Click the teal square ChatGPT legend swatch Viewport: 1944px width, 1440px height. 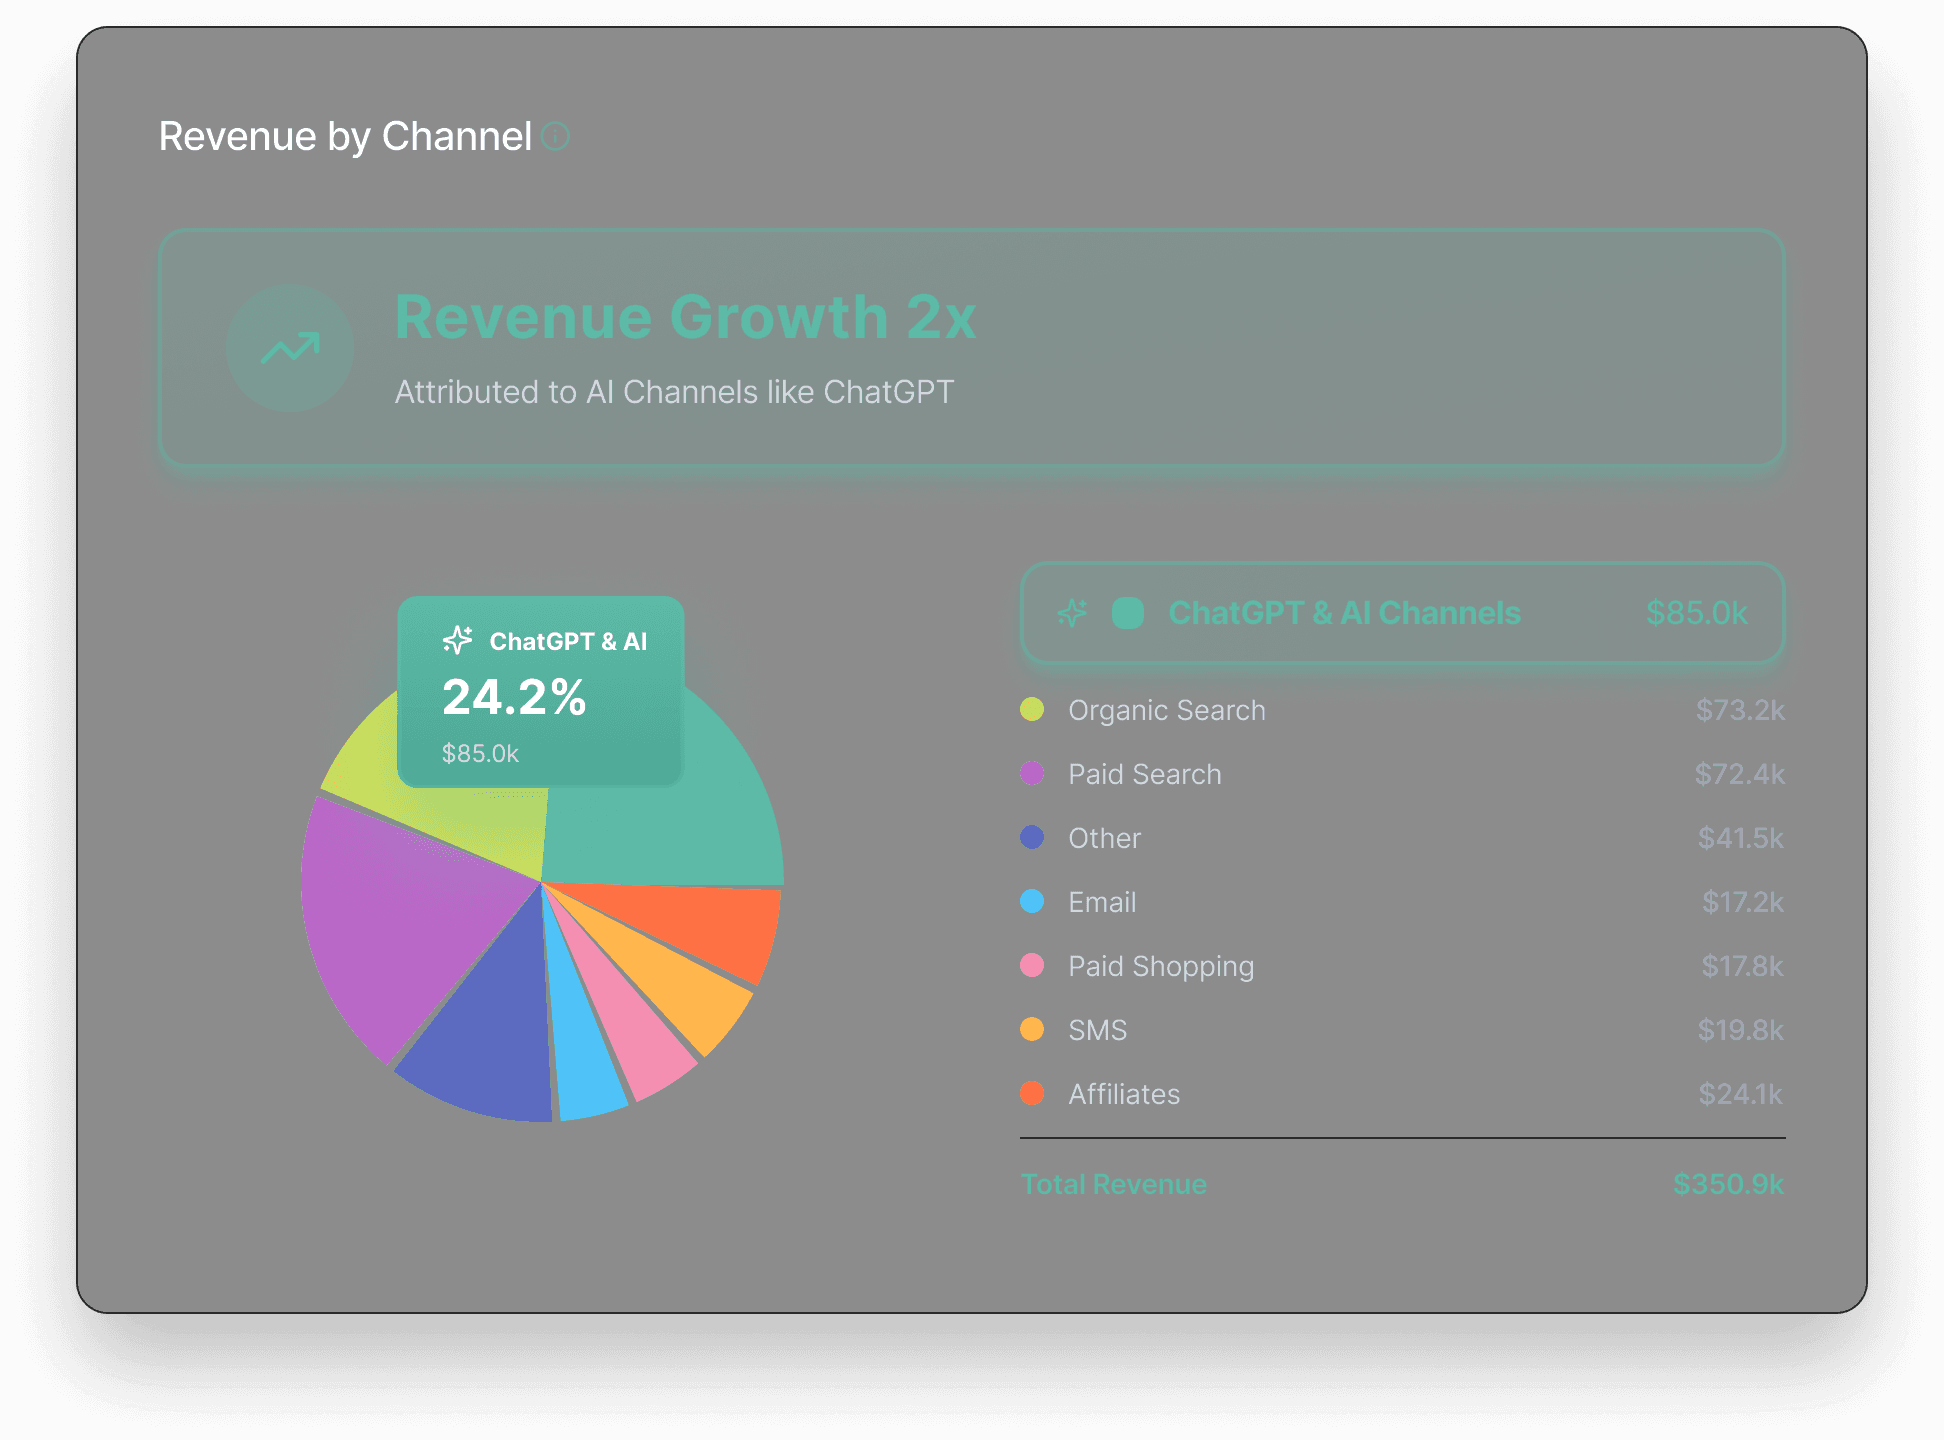(x=1127, y=613)
